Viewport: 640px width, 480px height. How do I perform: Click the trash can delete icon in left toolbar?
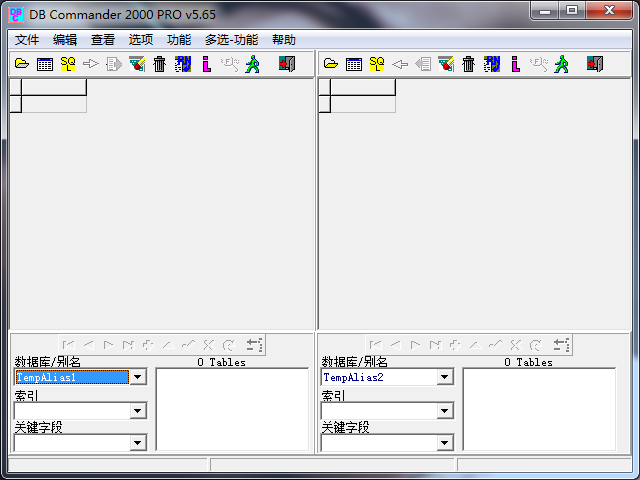coord(160,64)
